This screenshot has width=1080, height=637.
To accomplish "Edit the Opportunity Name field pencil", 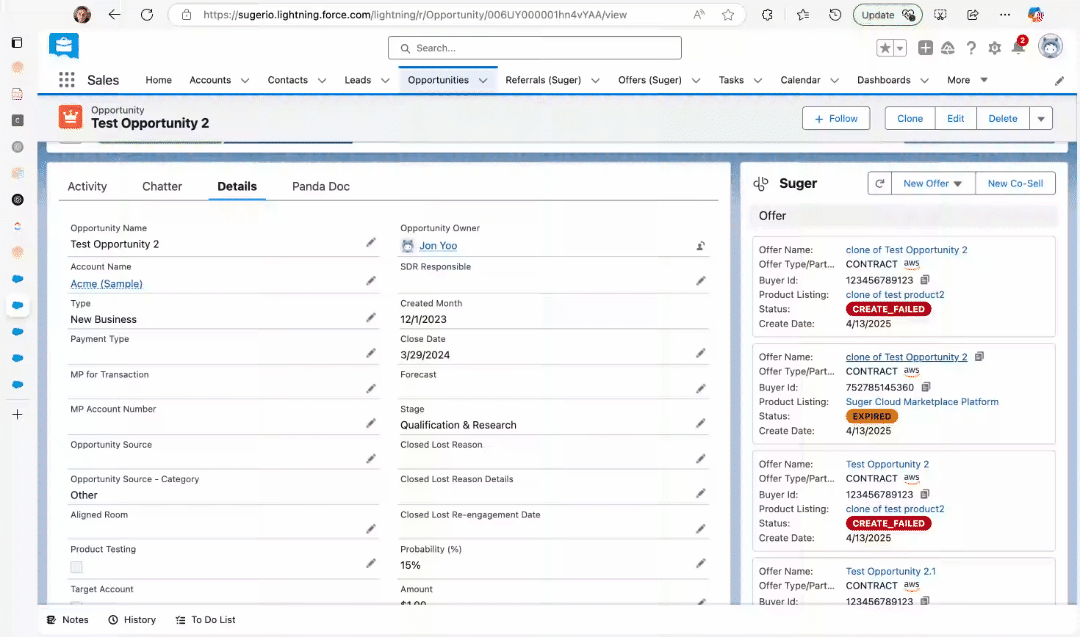I will pyautogui.click(x=371, y=242).
